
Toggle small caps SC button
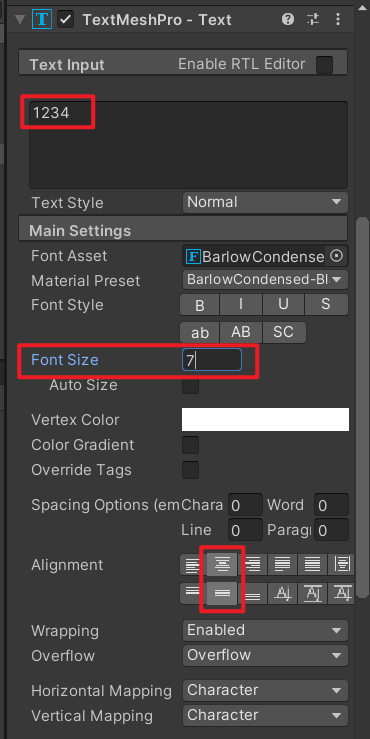[284, 332]
